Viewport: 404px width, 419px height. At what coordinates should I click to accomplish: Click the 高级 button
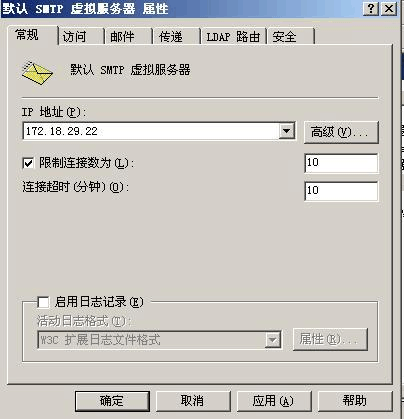point(341,132)
